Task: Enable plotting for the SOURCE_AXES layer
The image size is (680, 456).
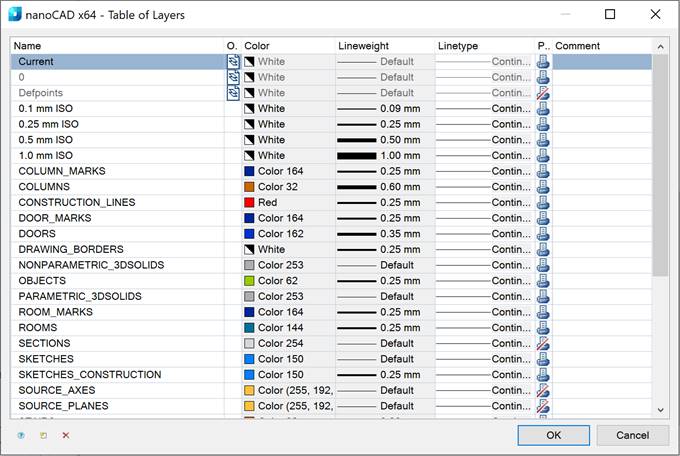Action: pyautogui.click(x=543, y=390)
